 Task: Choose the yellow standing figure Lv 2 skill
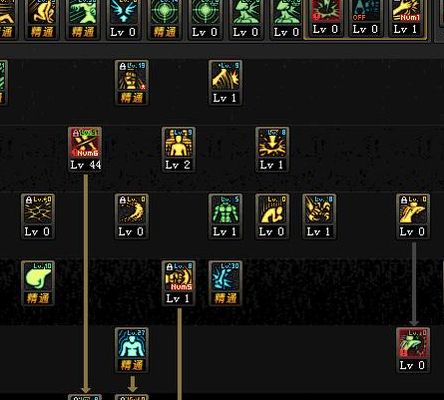click(x=179, y=149)
